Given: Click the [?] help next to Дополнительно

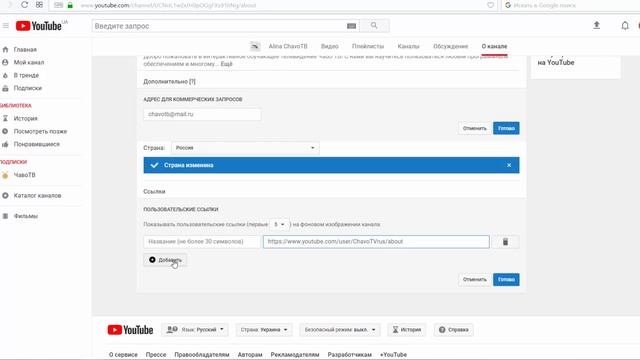Looking at the screenshot, I should click(x=192, y=82).
